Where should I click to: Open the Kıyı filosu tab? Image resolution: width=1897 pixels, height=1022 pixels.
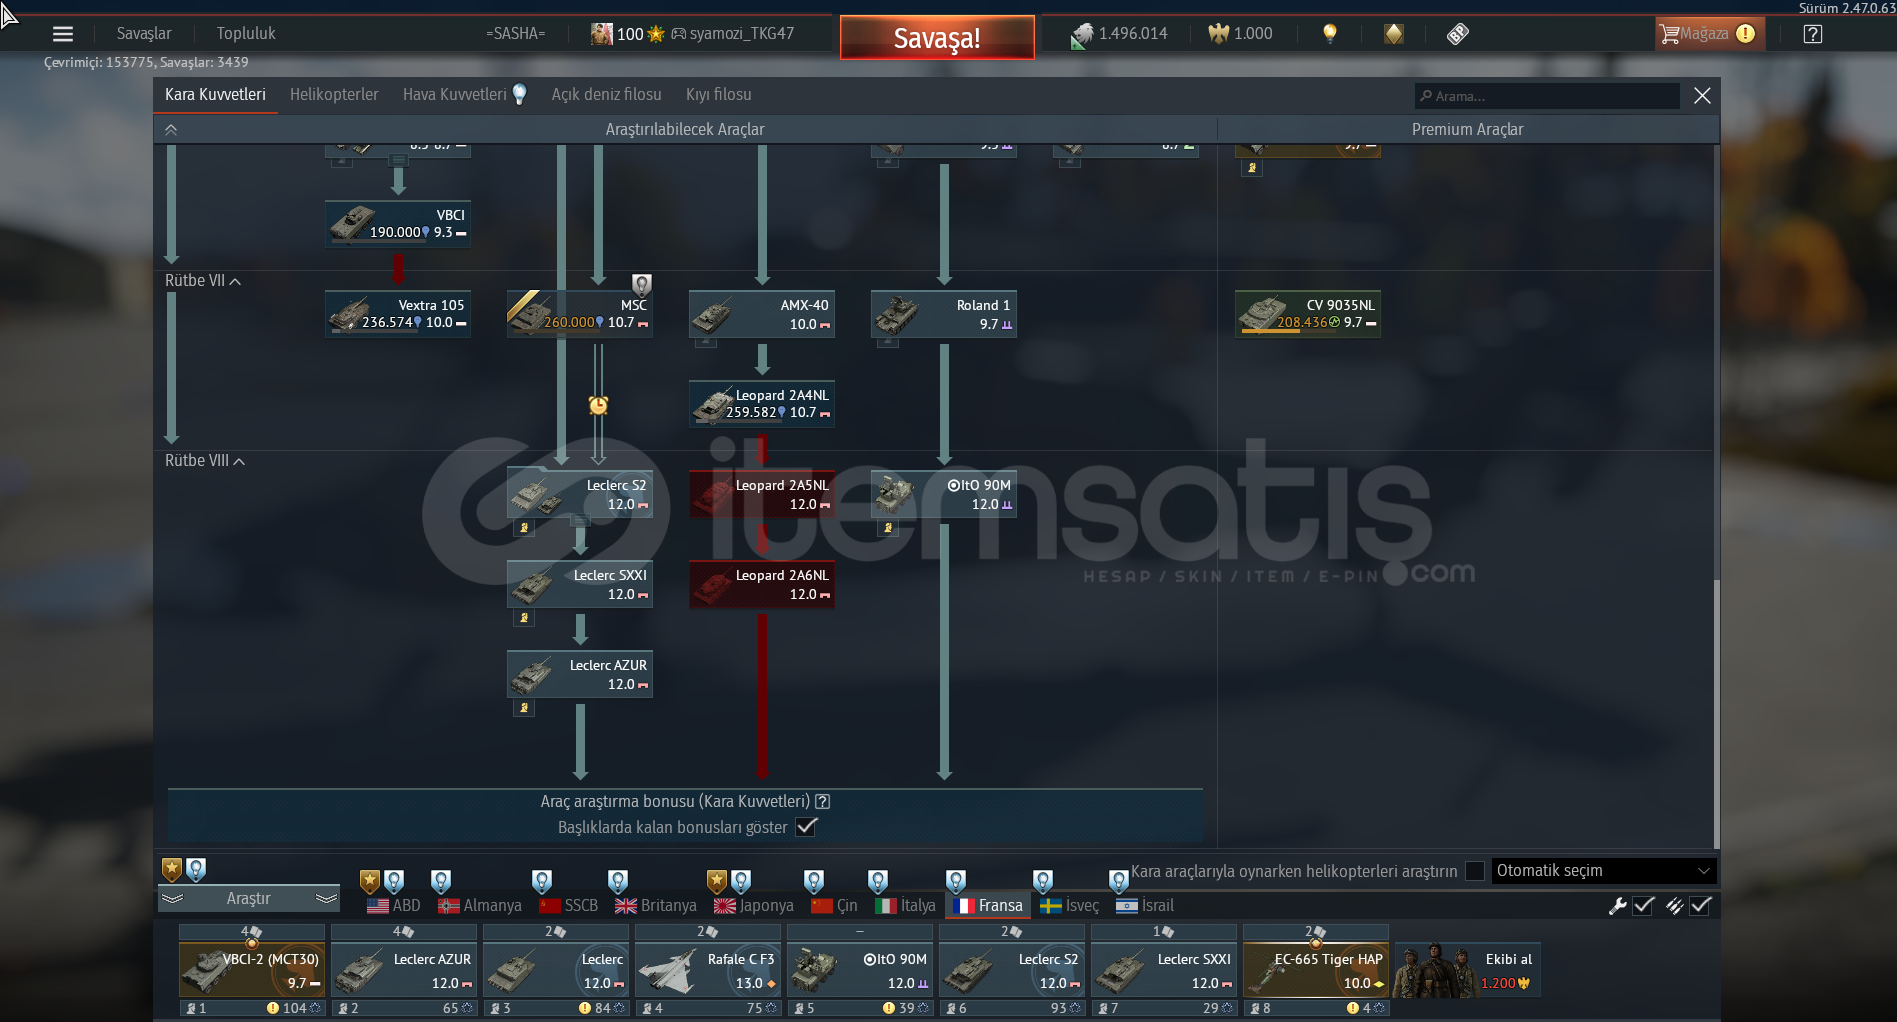pyautogui.click(x=719, y=94)
